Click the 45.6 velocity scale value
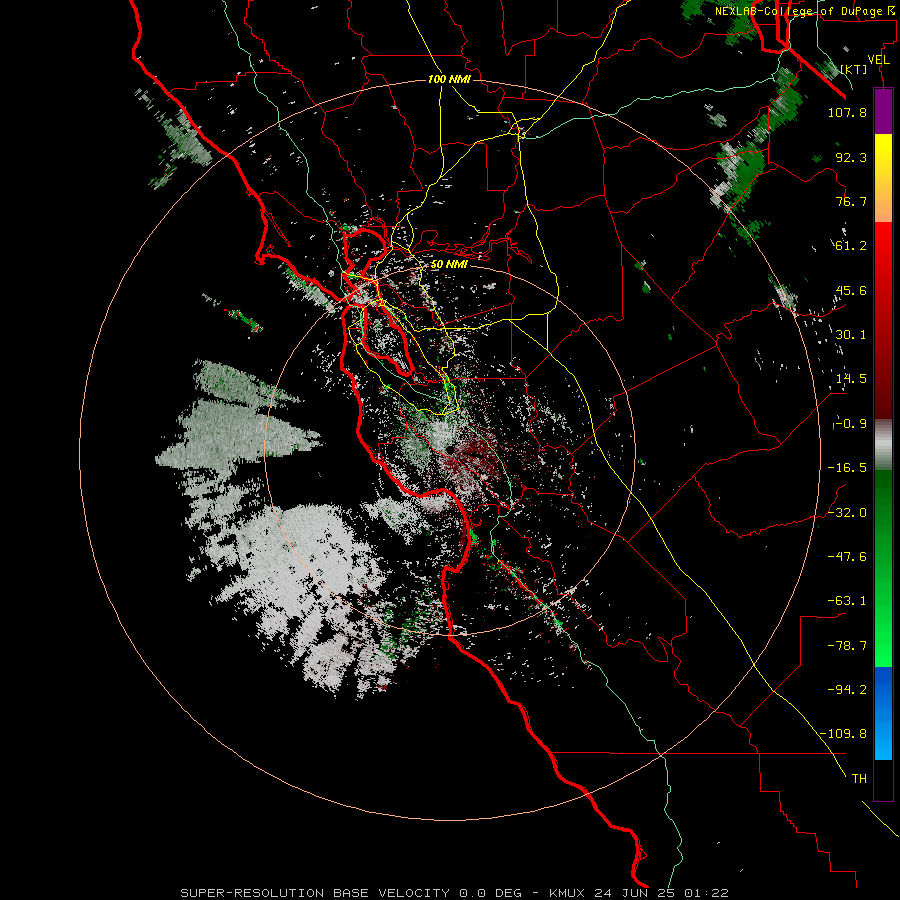Image resolution: width=900 pixels, height=900 pixels. [x=851, y=290]
